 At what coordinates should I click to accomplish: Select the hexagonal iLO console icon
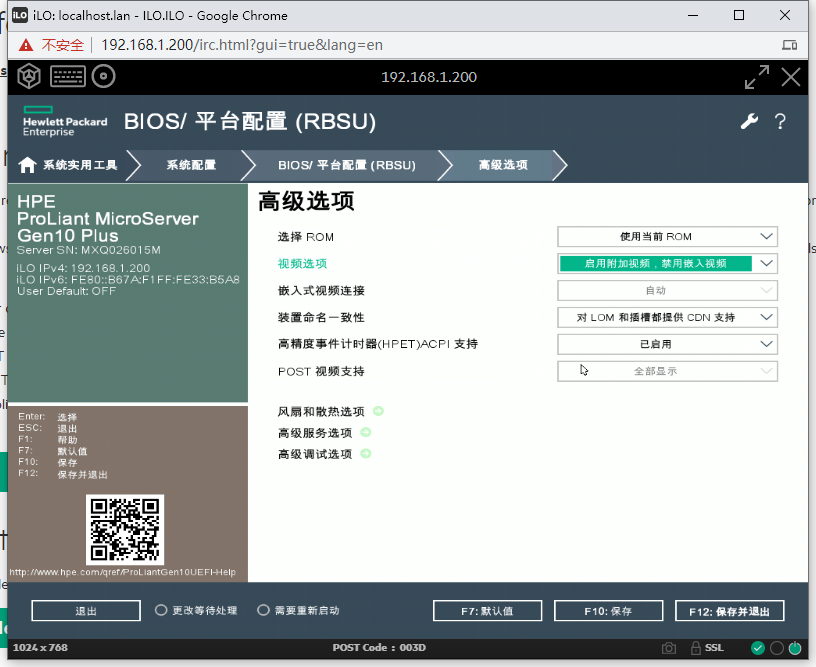point(28,76)
